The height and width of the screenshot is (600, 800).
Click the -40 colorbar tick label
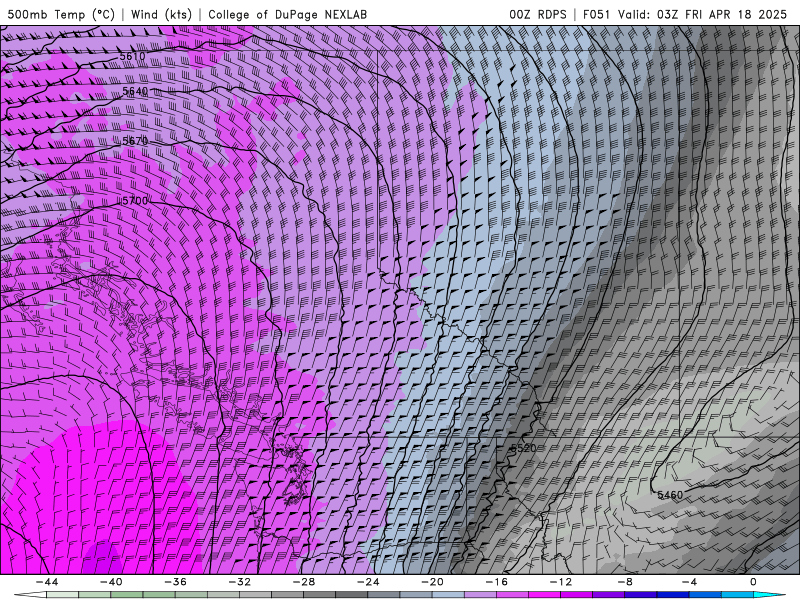point(111,582)
